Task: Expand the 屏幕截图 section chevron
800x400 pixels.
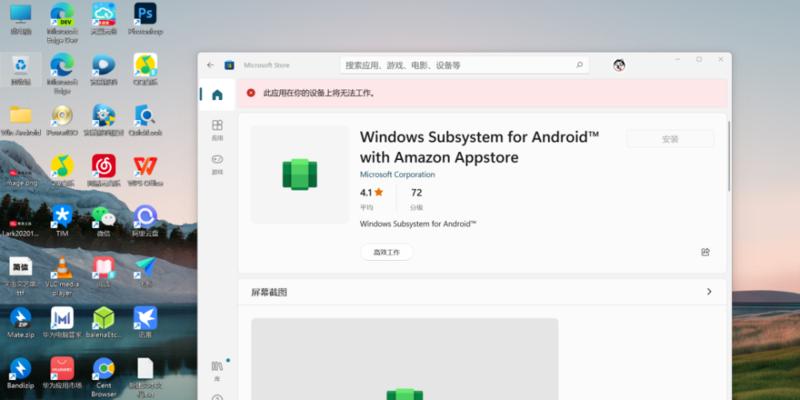Action: pyautogui.click(x=709, y=292)
